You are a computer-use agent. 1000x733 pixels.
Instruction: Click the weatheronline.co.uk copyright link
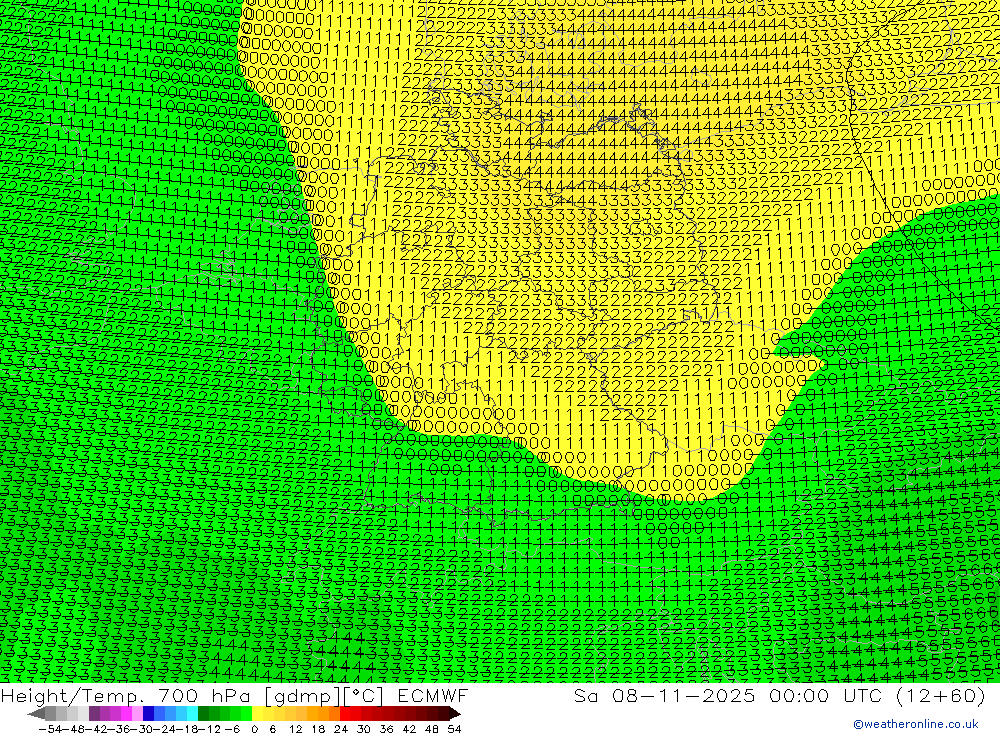click(x=916, y=724)
